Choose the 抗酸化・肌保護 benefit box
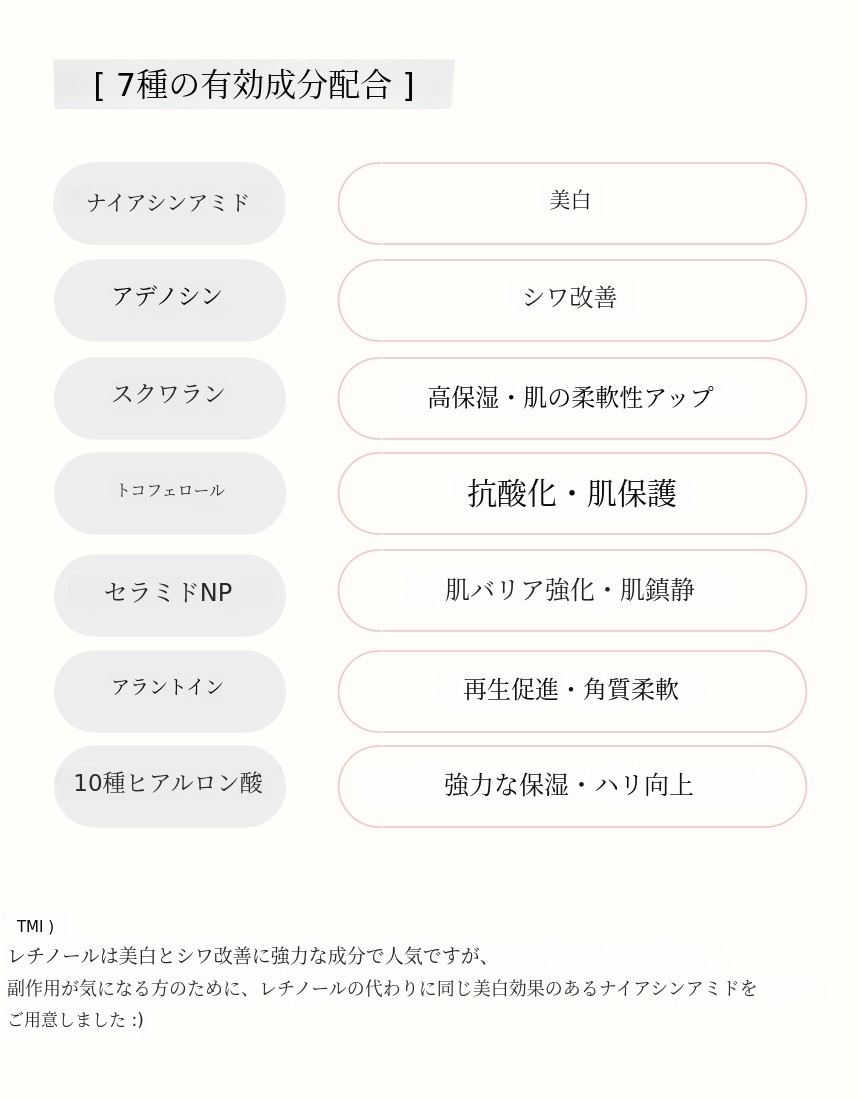Image resolution: width=860 pixels, height=1100 pixels. (571, 493)
